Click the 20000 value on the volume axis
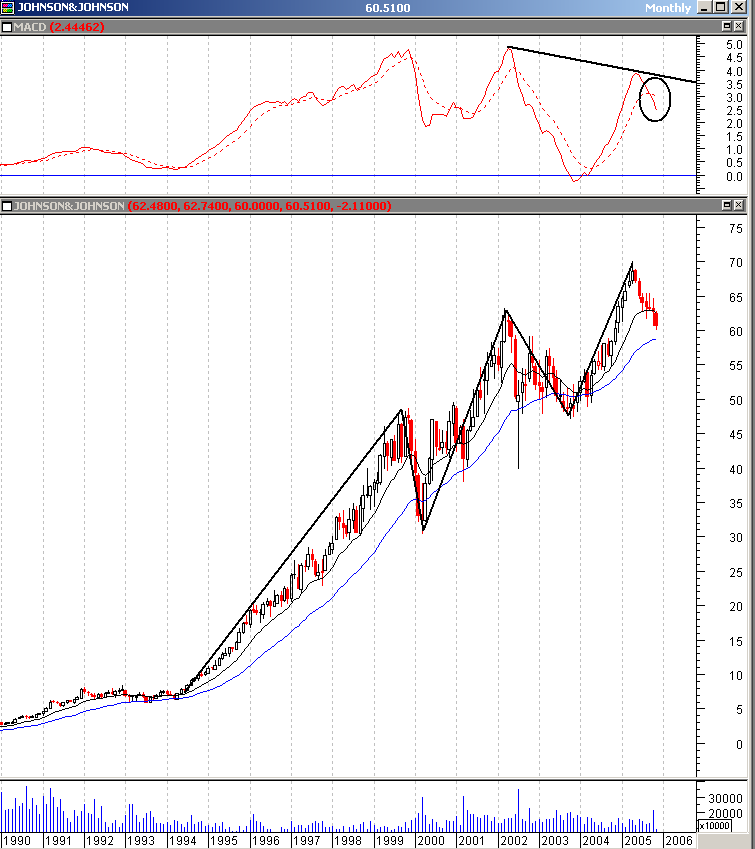 pos(725,813)
